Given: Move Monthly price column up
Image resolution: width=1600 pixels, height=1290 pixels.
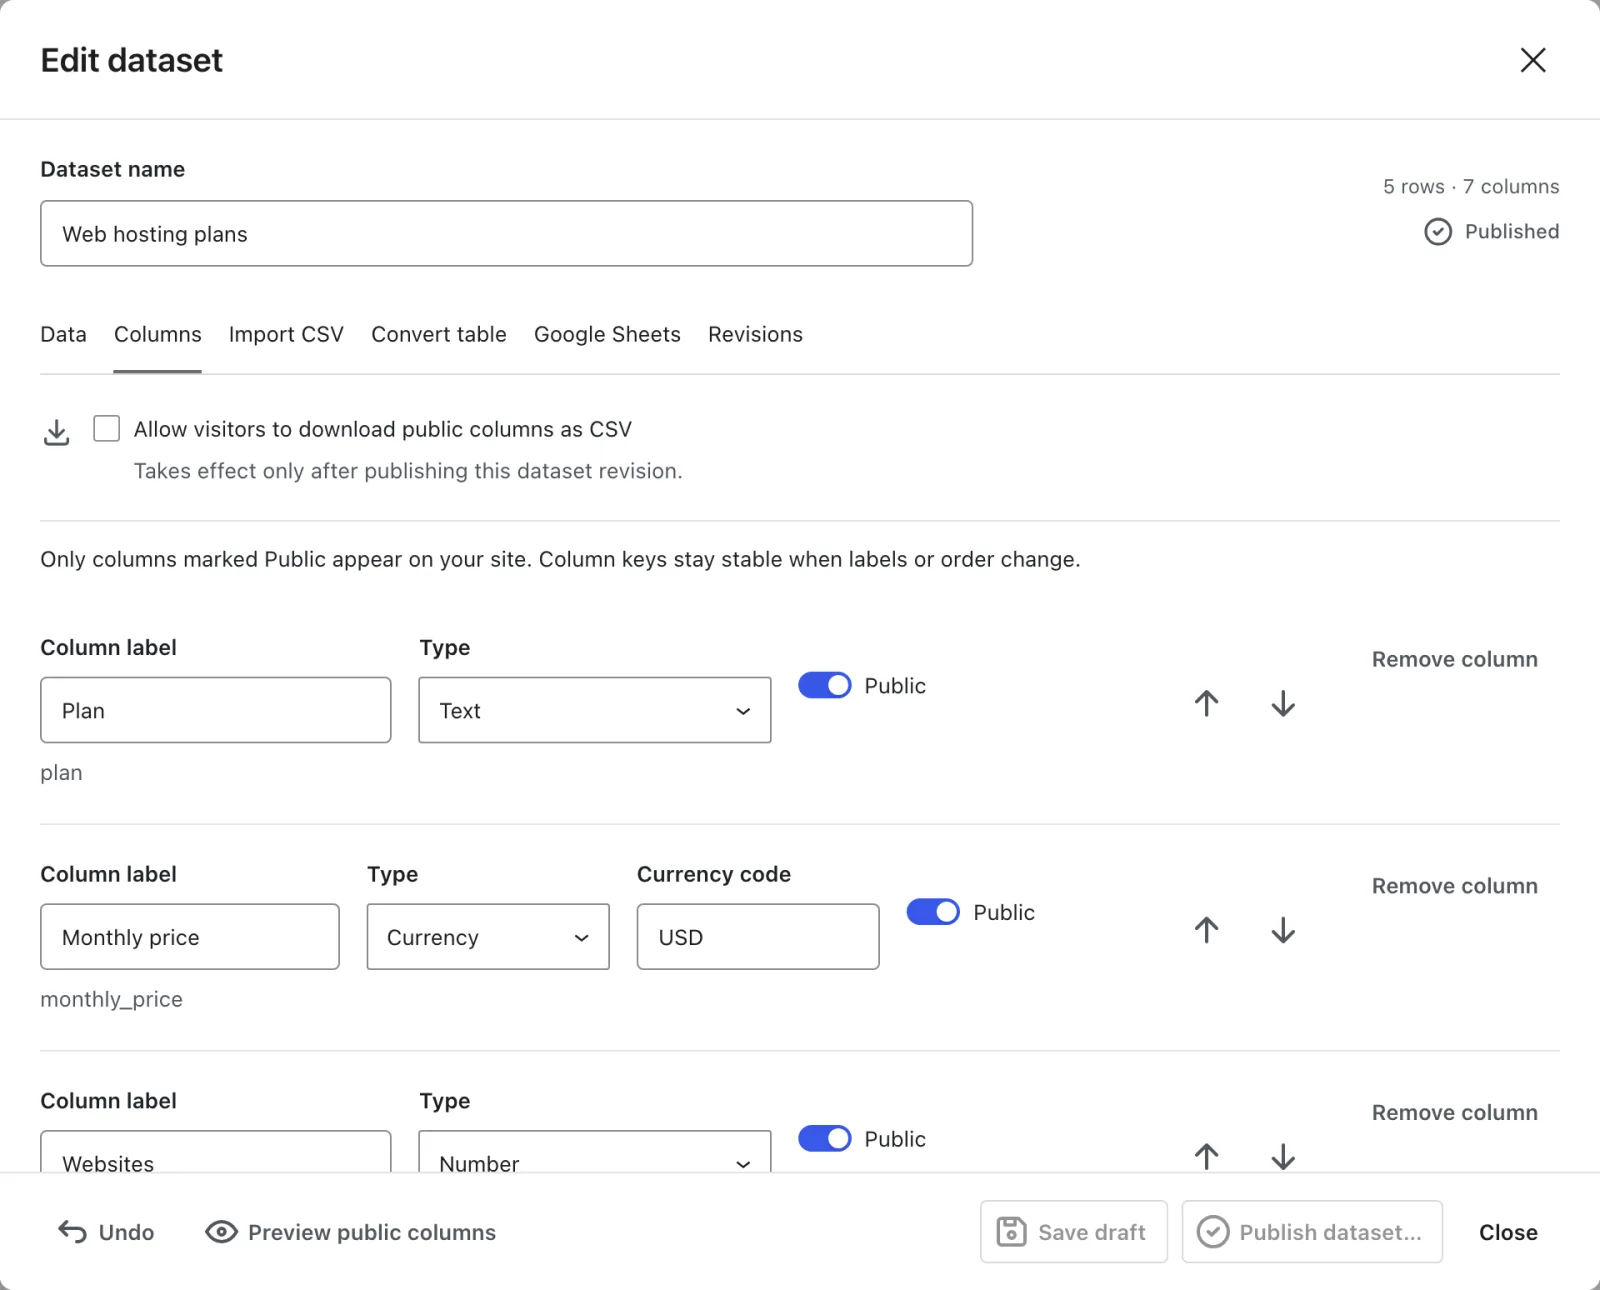Looking at the screenshot, I should [x=1207, y=930].
